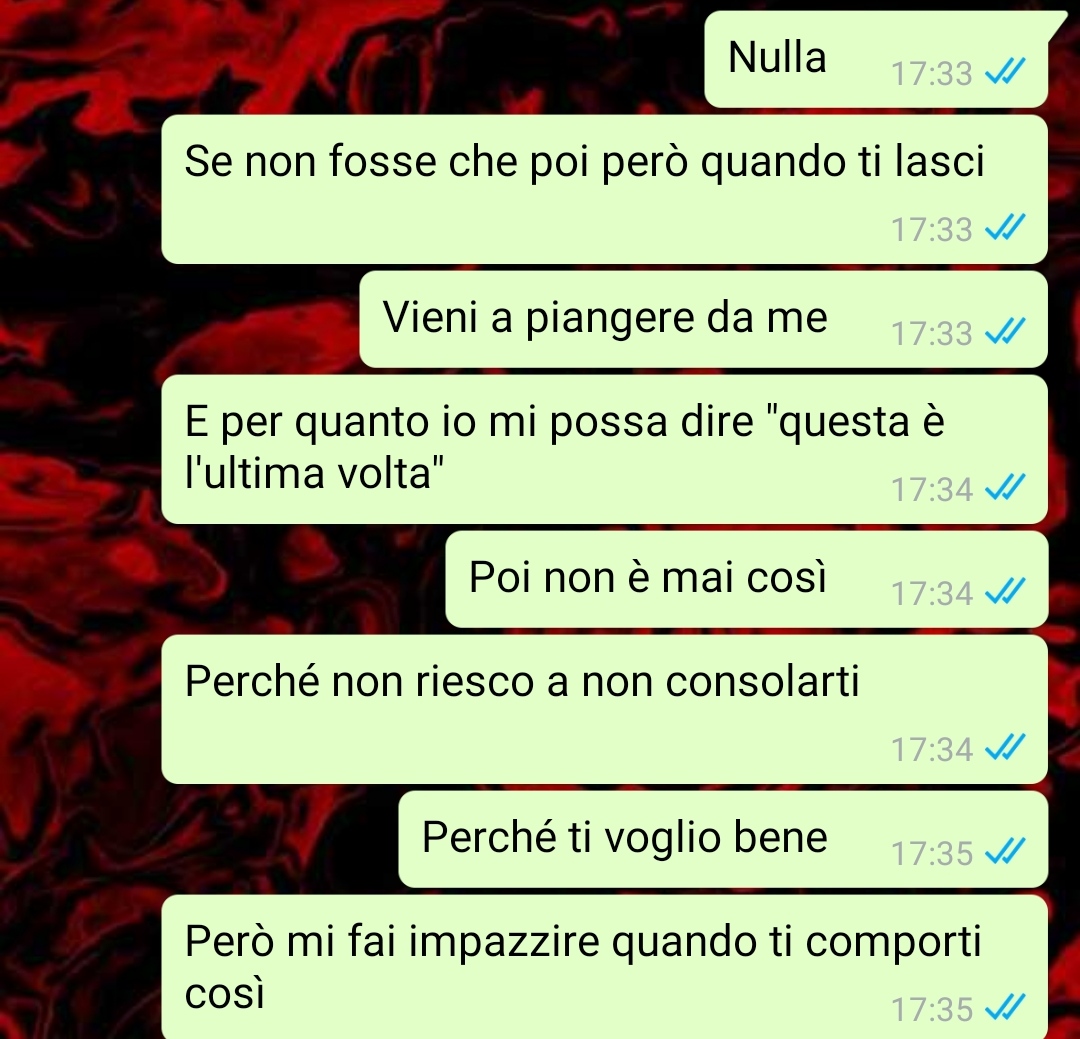The image size is (1080, 1039).
Task: Tap the "Vieni a piangere da me" bubble
Action: [x=703, y=319]
